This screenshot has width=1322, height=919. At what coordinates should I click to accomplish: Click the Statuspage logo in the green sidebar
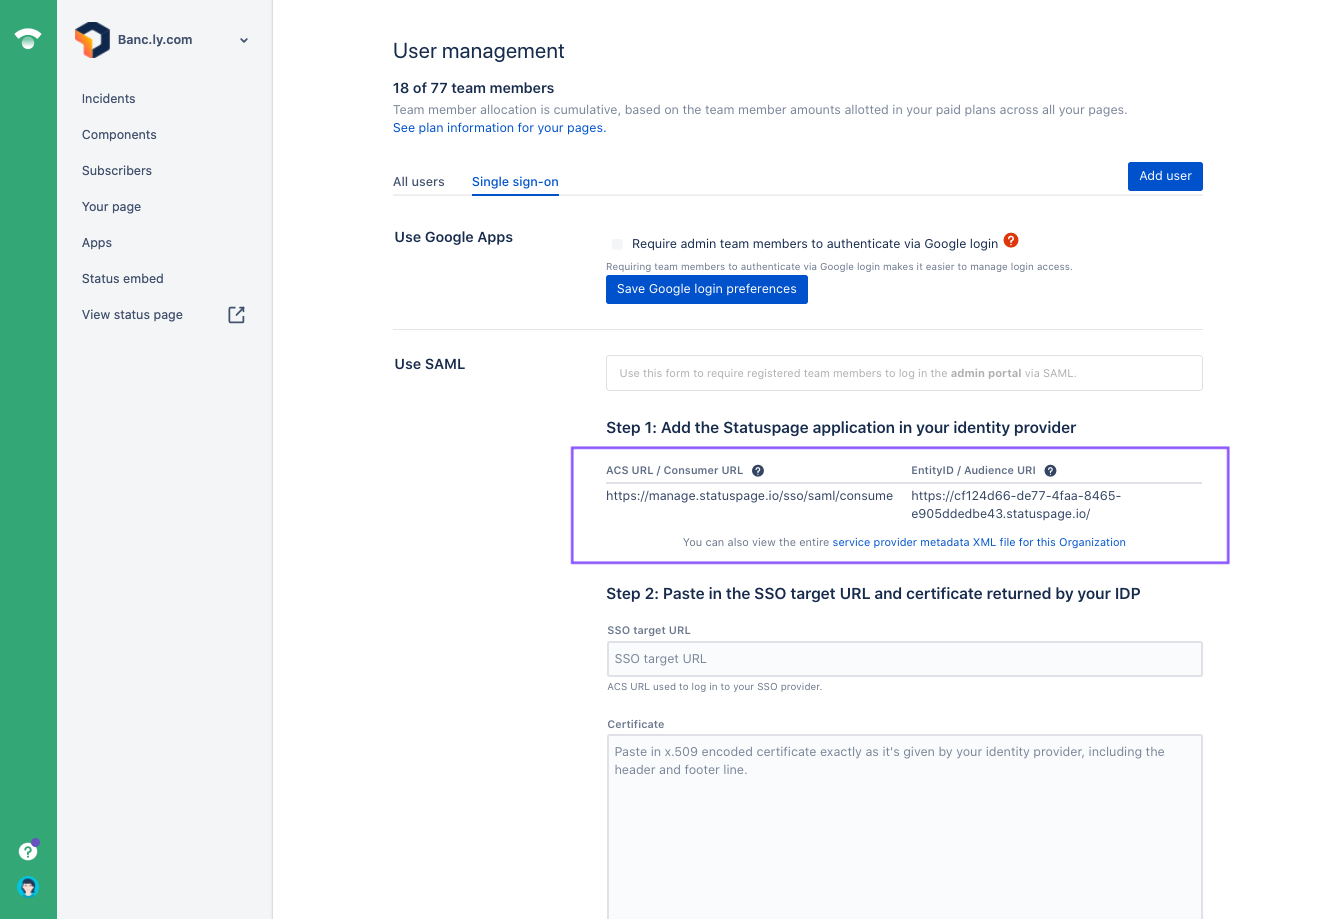27,38
